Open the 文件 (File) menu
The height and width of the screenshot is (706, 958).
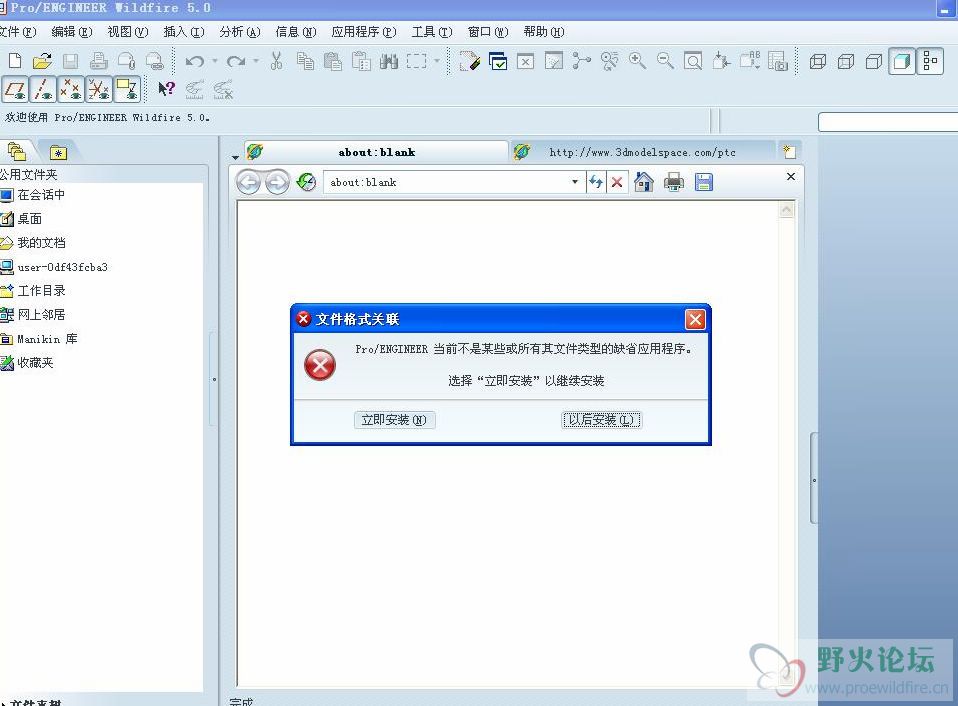pos(17,32)
